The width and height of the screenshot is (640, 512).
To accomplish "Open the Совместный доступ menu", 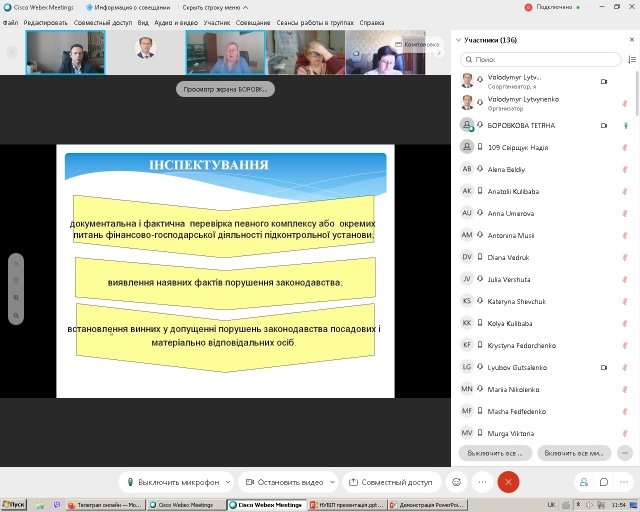I will pos(103,22).
